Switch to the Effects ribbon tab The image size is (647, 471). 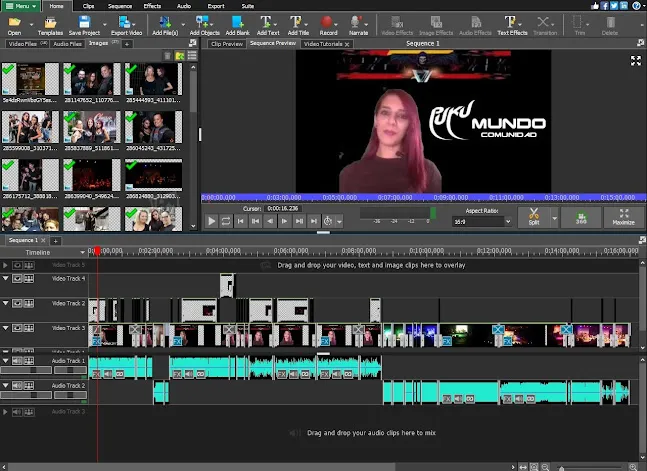click(x=152, y=5)
